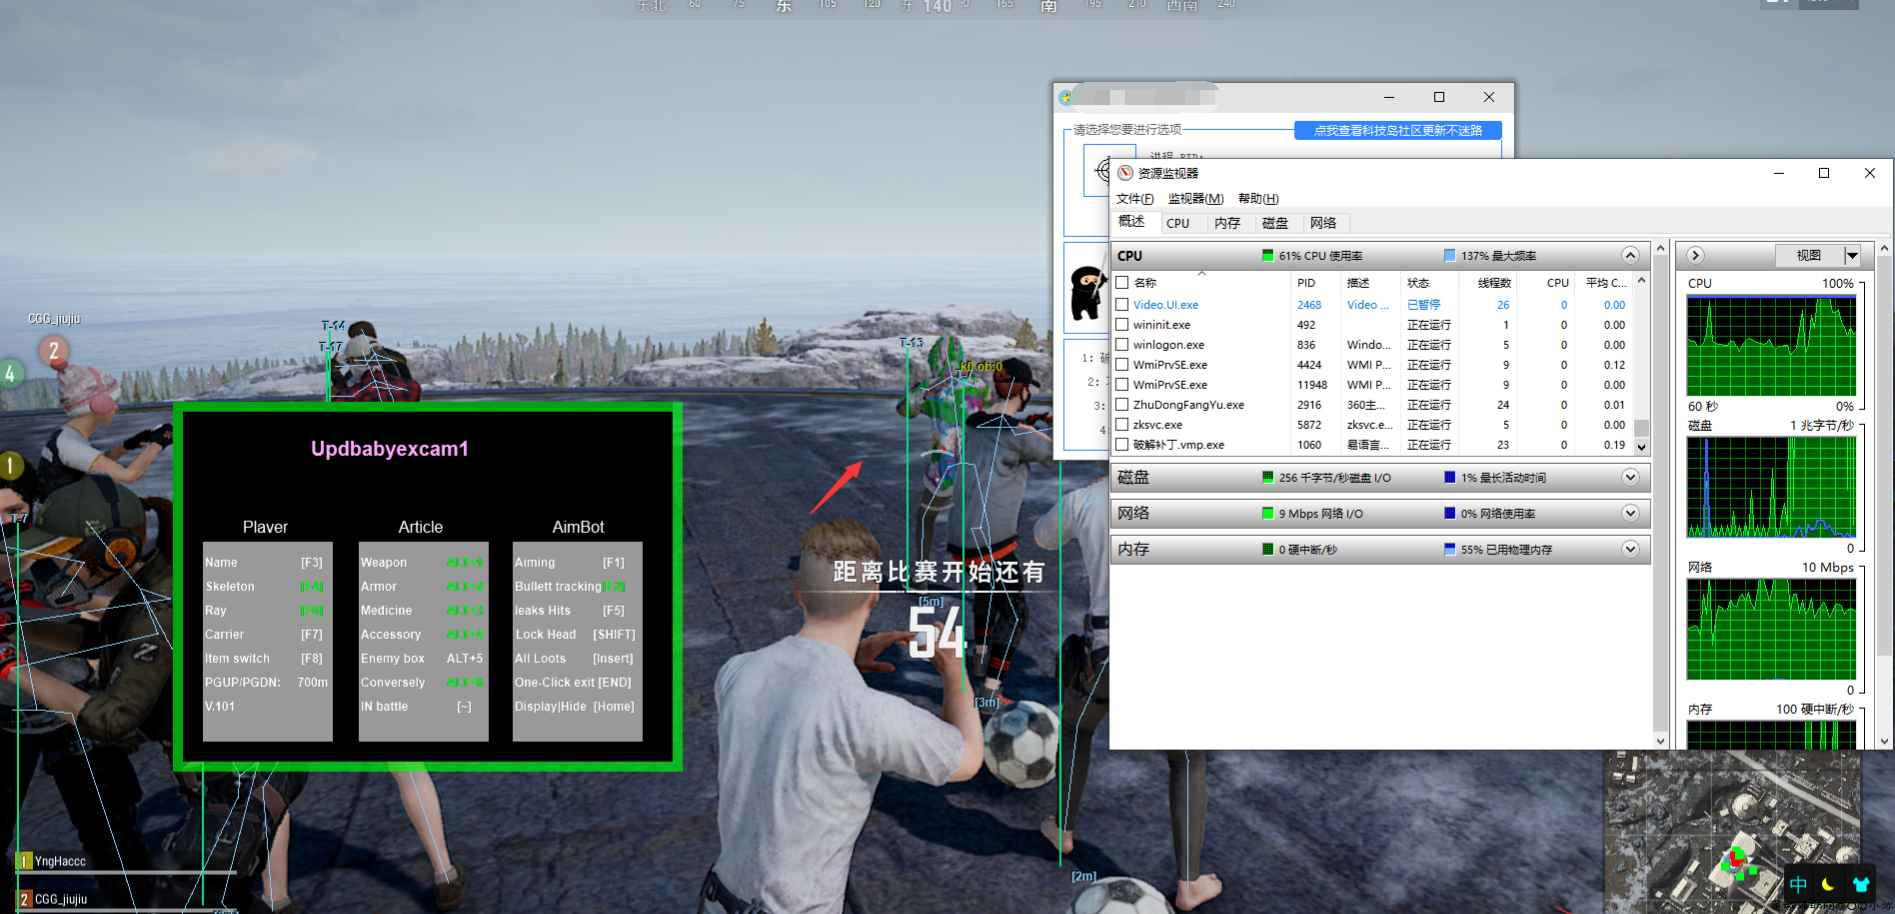Check the wininit.exe process checkbox
This screenshot has width=1895, height=914.
[1122, 325]
